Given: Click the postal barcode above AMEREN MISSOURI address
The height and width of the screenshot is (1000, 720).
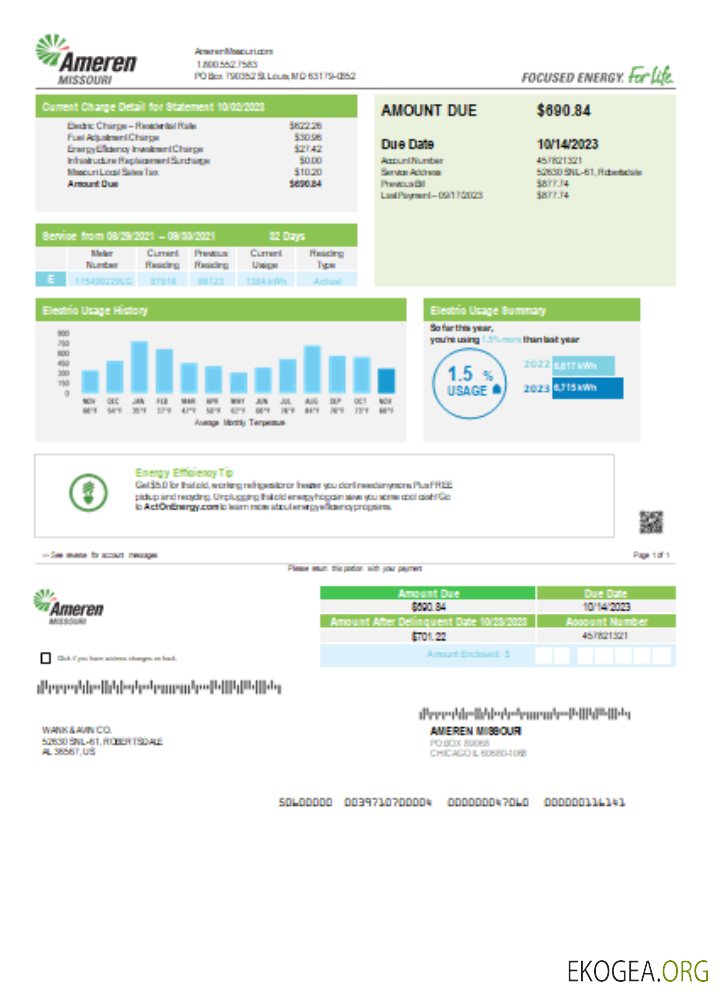Looking at the screenshot, I should click(524, 713).
